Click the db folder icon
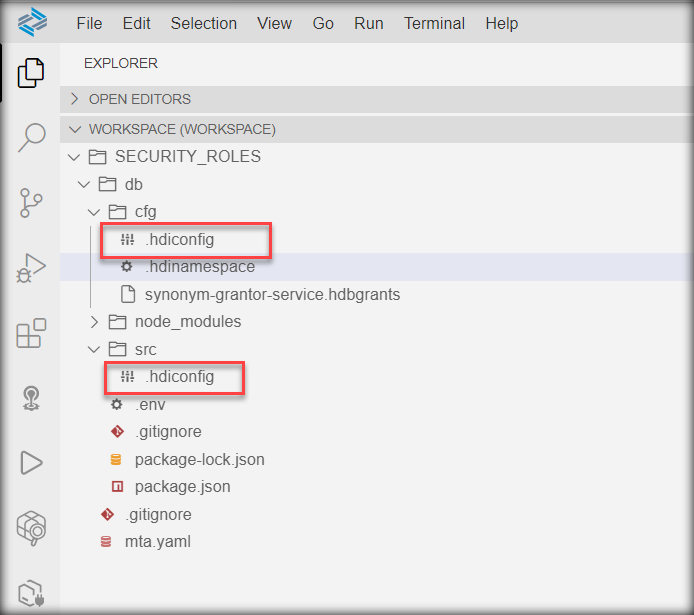This screenshot has width=694, height=615. click(108, 184)
